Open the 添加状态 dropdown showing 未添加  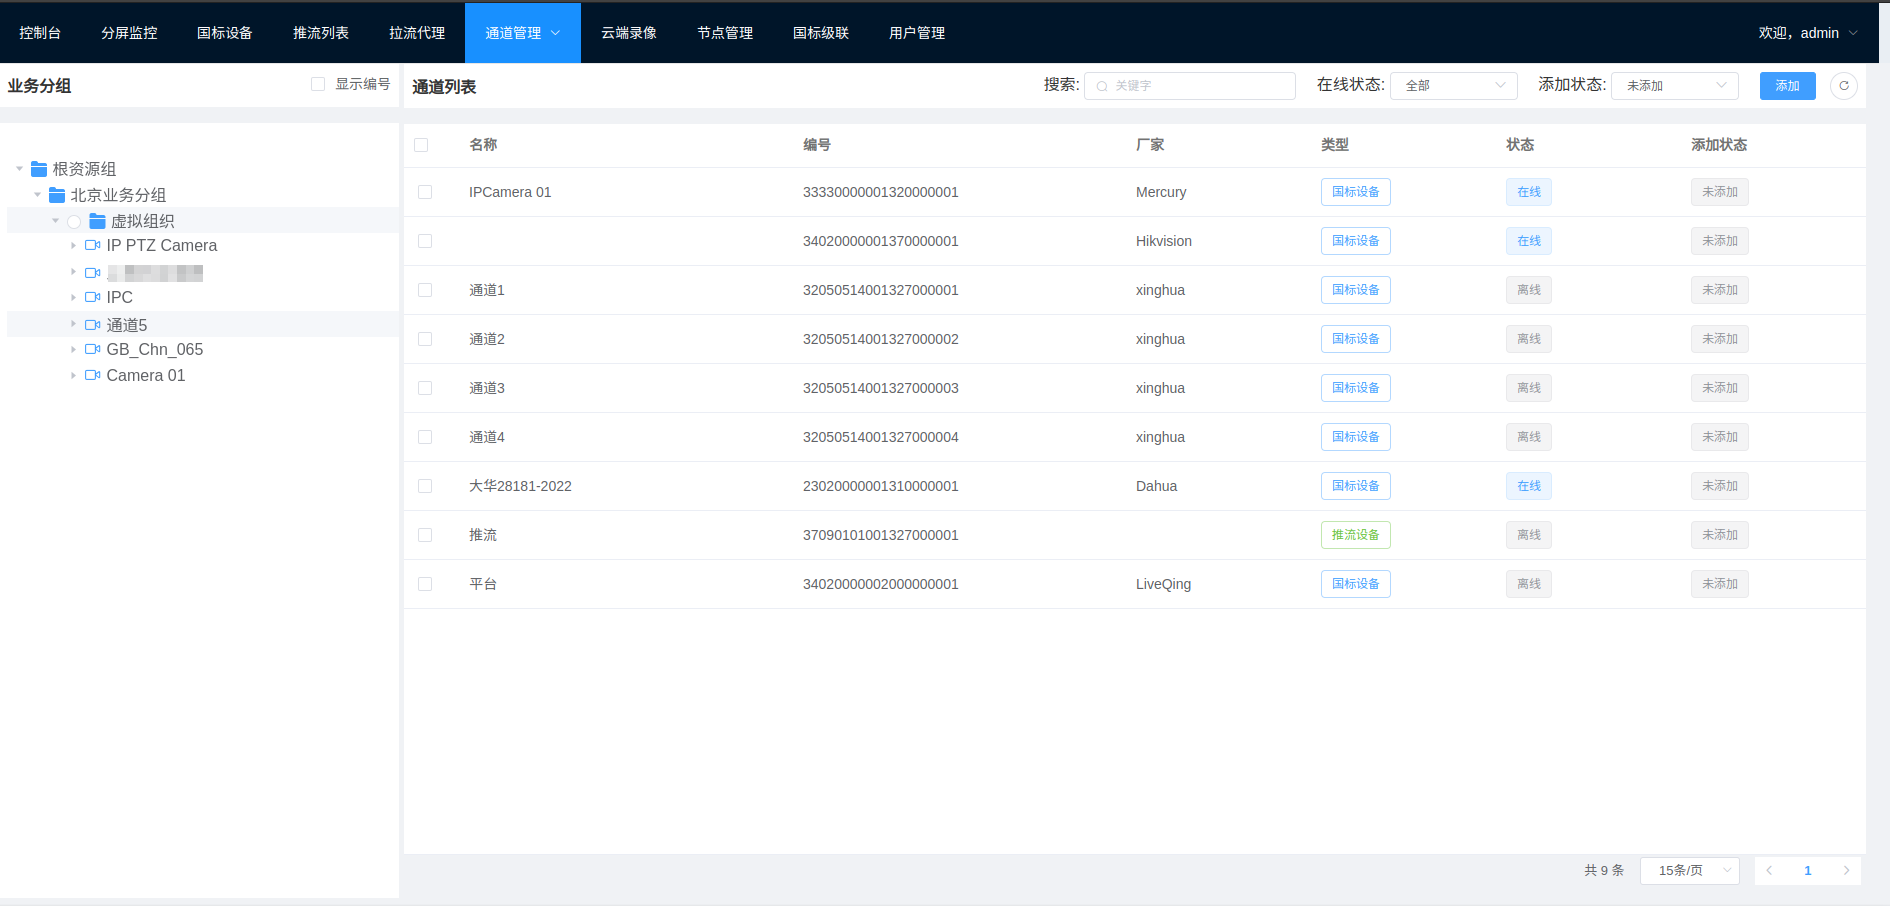(1674, 86)
